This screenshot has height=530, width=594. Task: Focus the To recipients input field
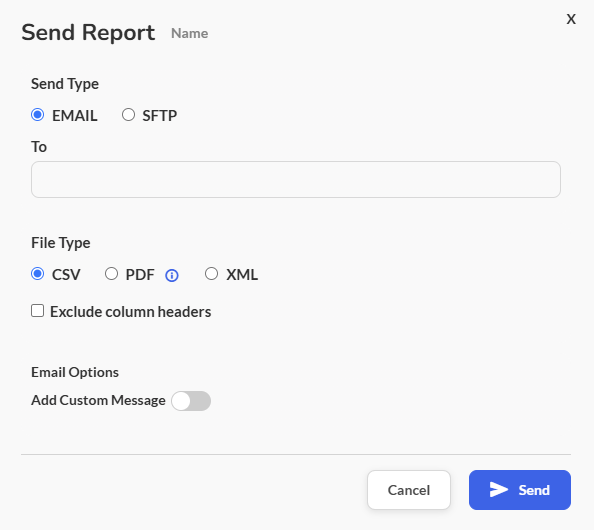(296, 180)
